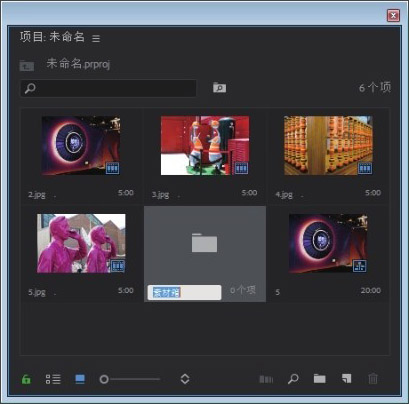
Task: Open the project panel menu
Action: pyautogui.click(x=96, y=38)
